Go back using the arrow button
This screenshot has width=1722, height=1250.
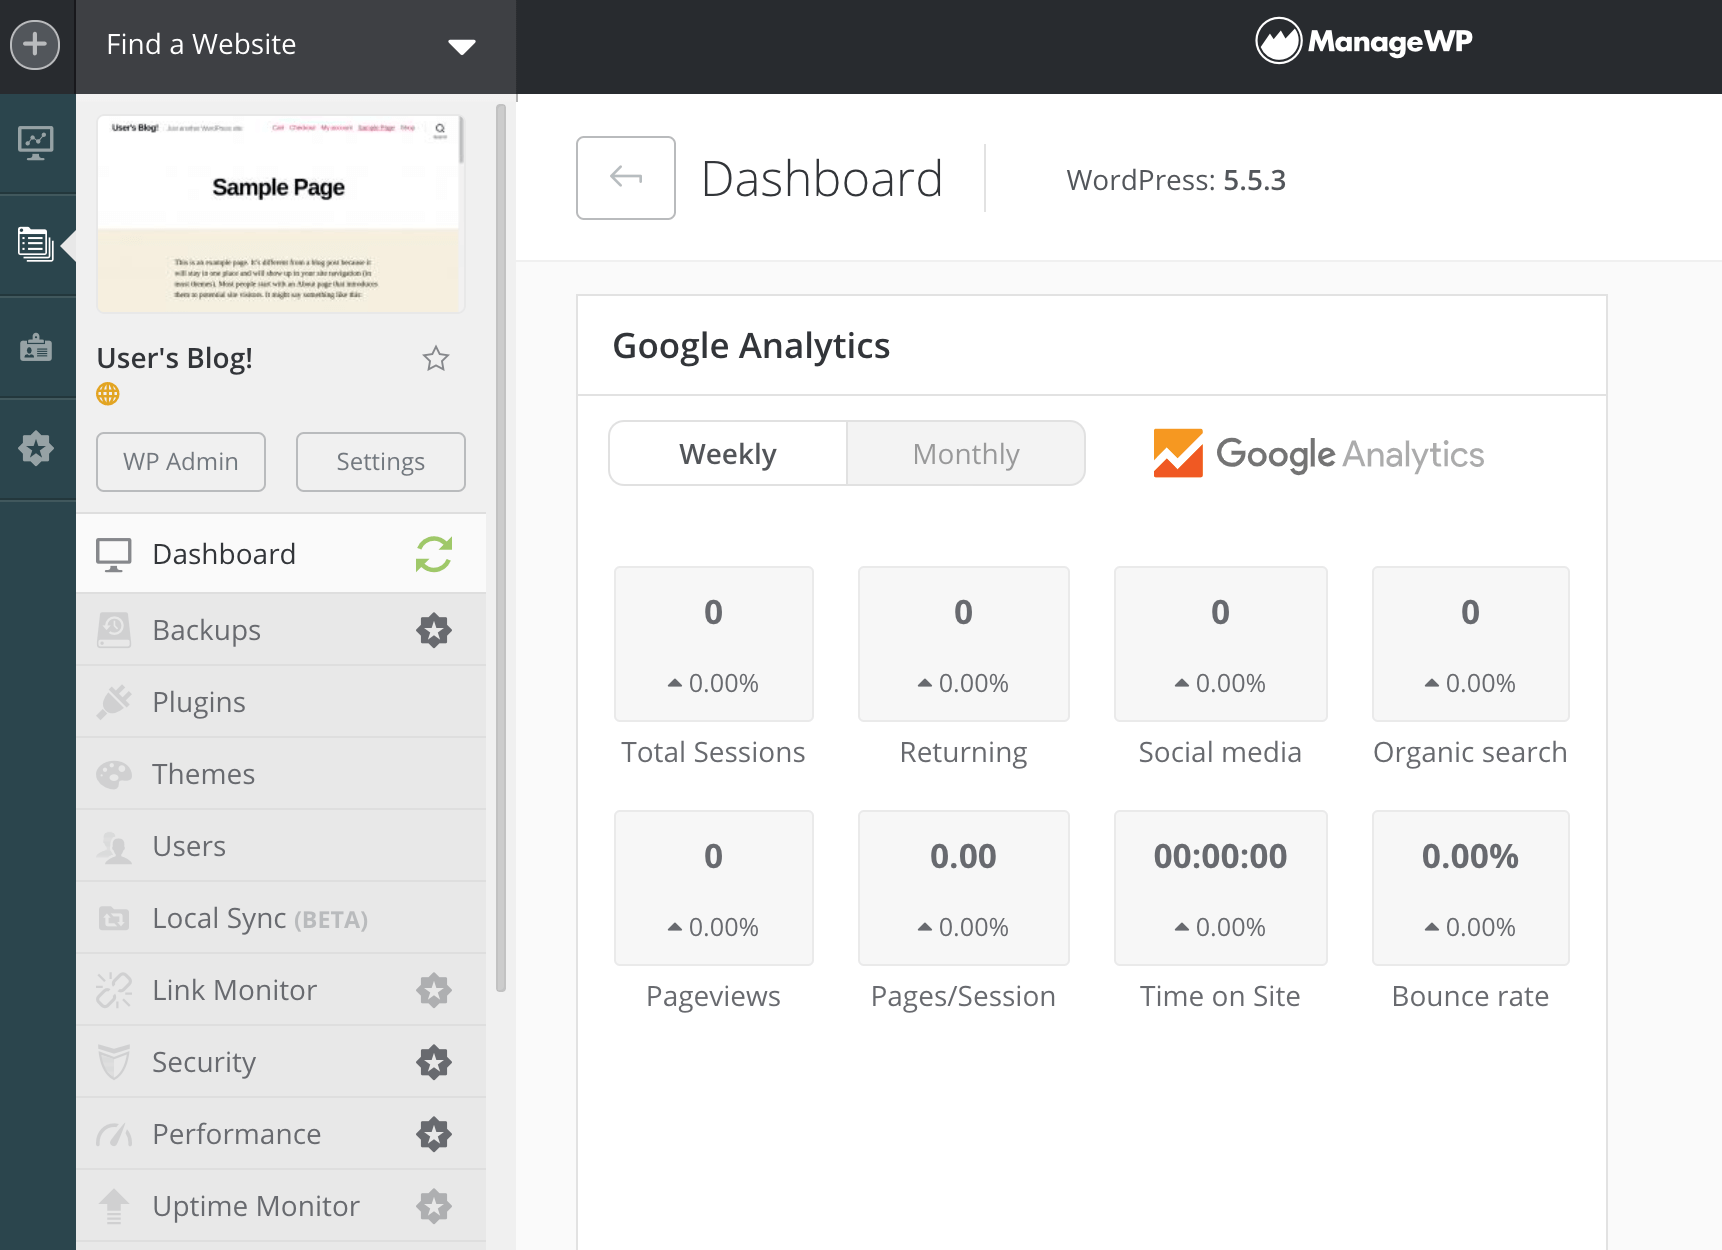(626, 178)
